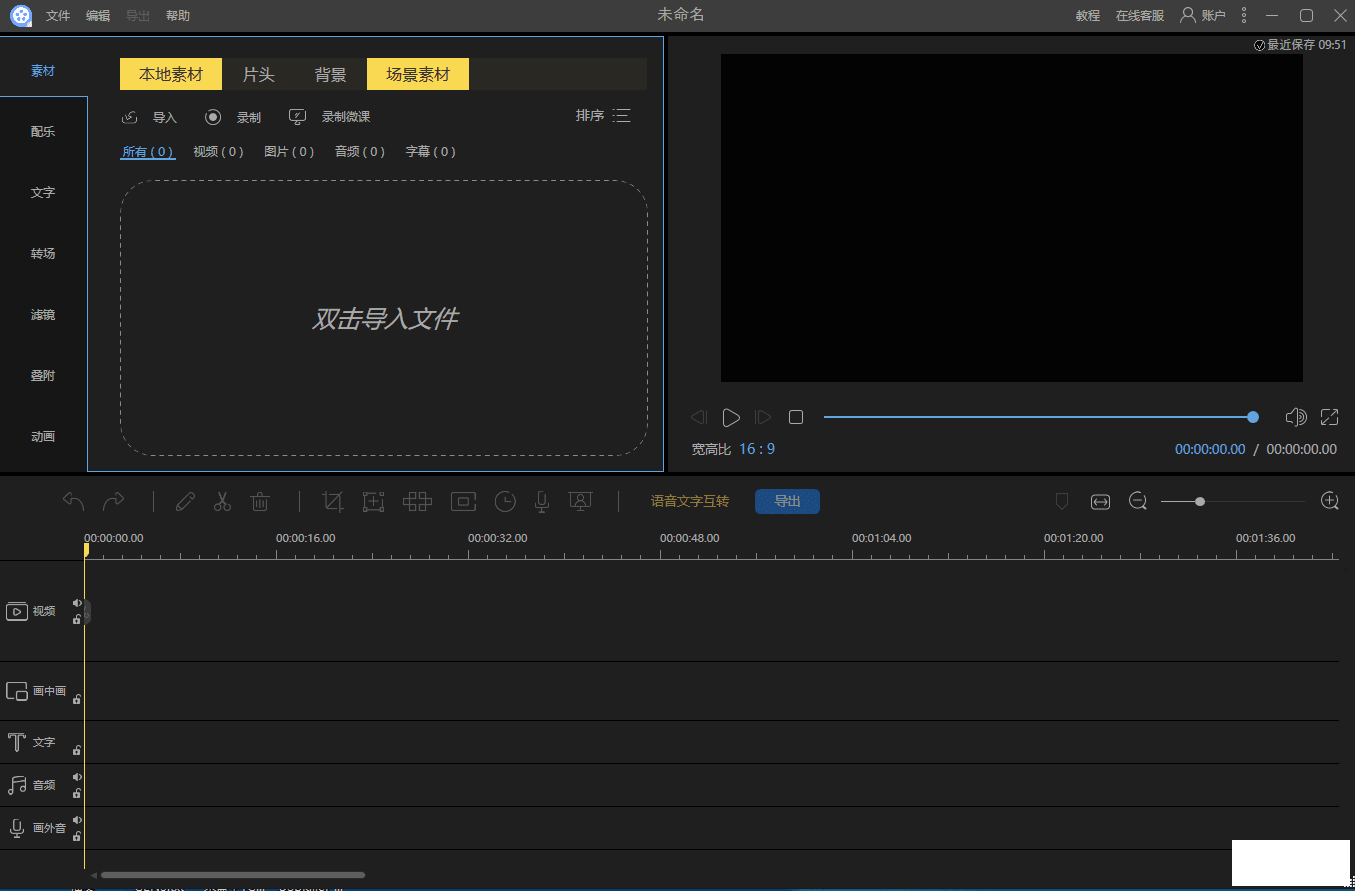Open the 文件 menu
Image resolution: width=1355 pixels, height=891 pixels.
58,16
